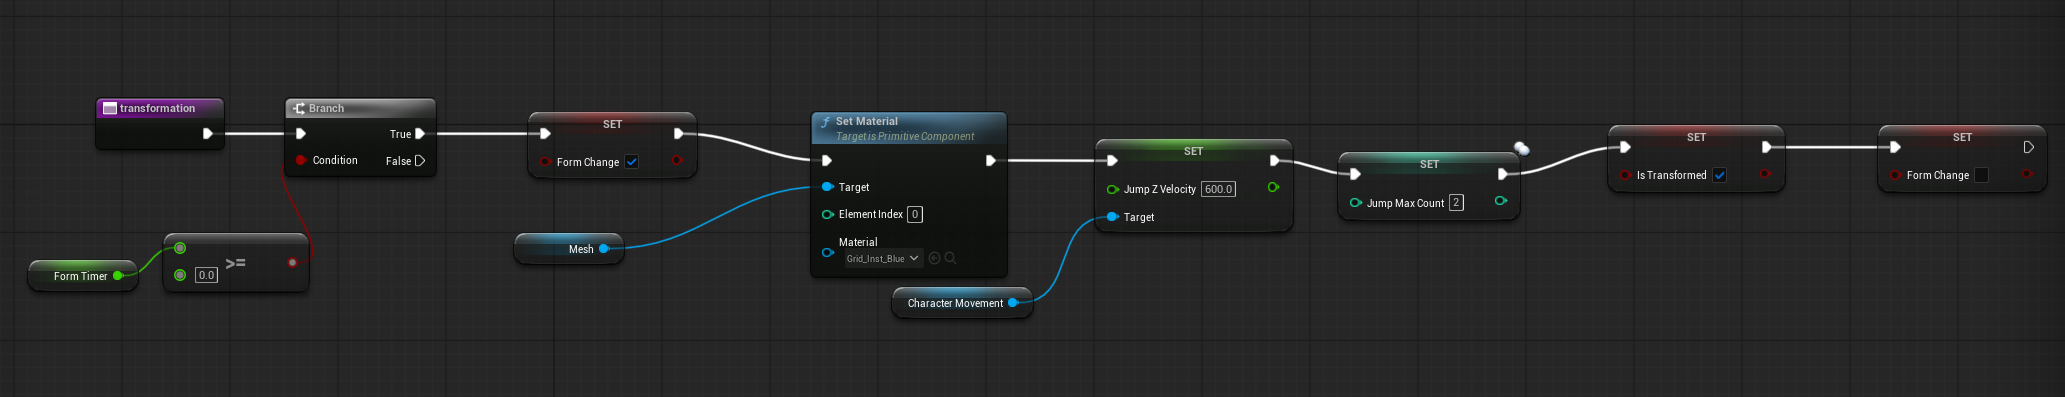Click the last Form Change SET exec output pin
2065x397 pixels.
2028,147
